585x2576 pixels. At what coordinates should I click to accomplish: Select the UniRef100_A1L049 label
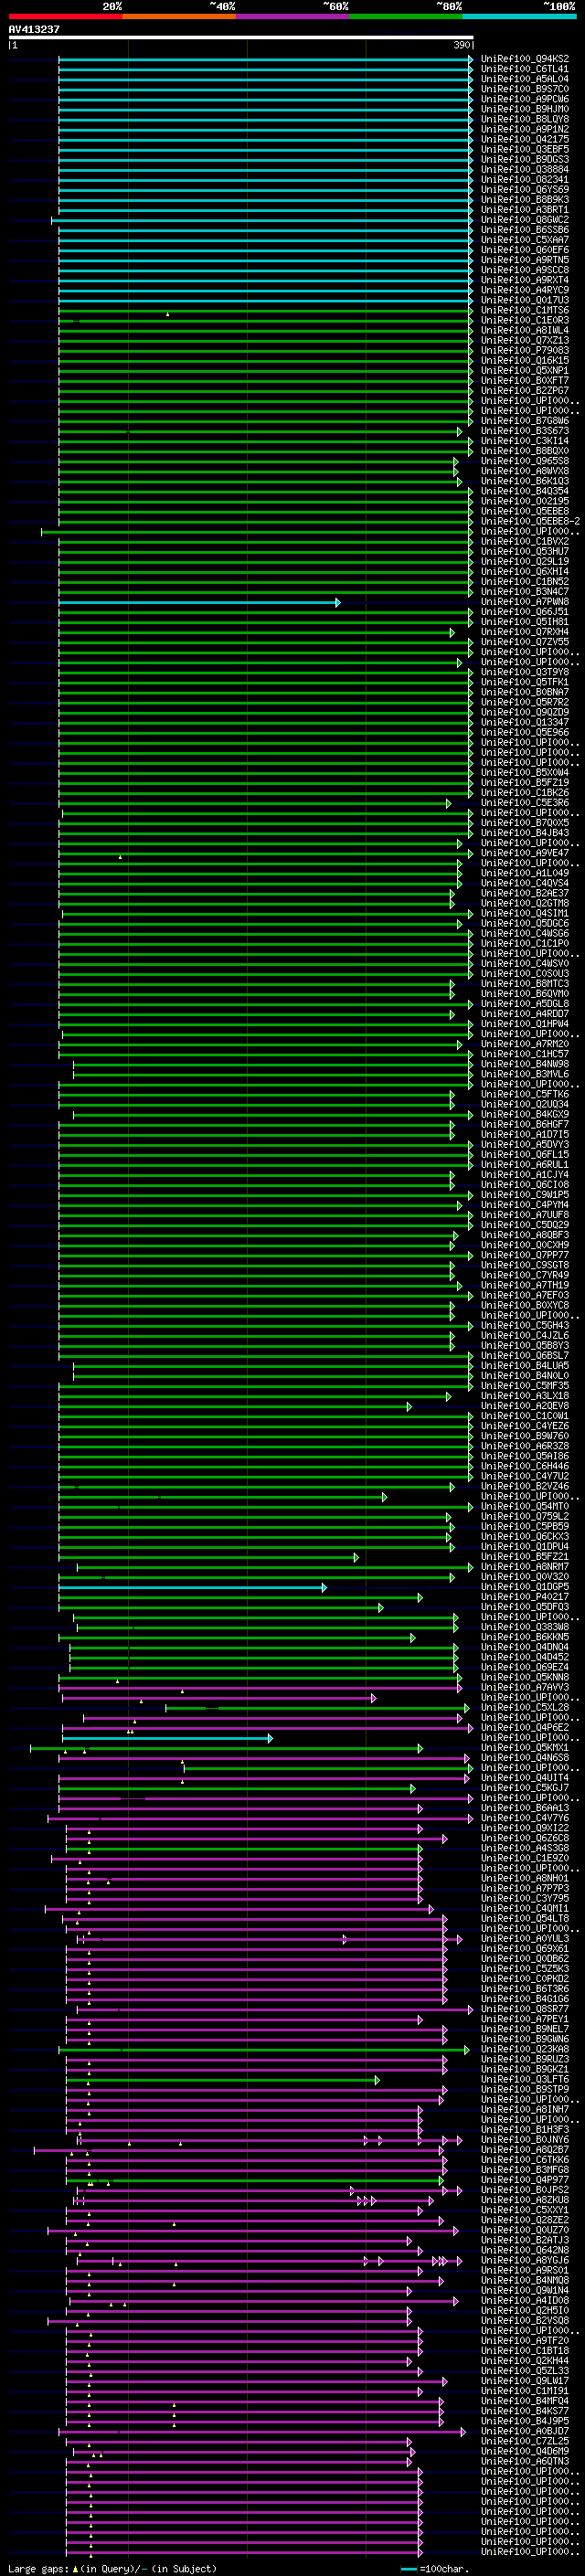525,873
